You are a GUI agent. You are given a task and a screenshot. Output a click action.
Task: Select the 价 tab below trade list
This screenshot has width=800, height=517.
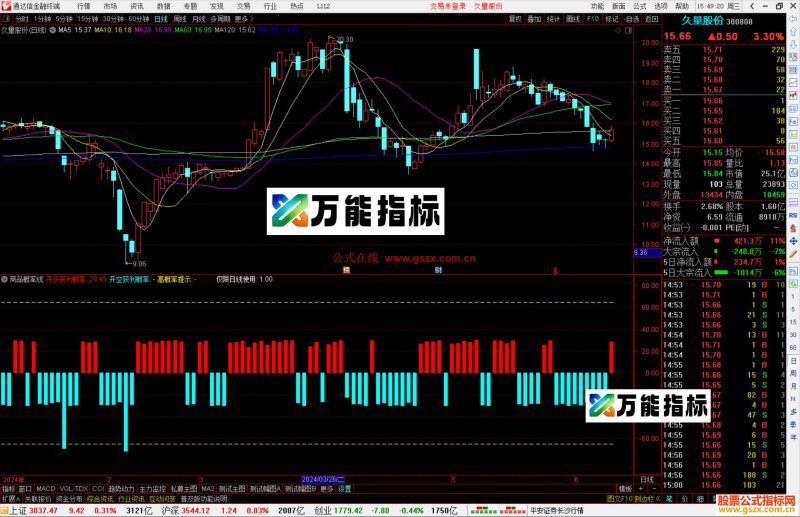pos(685,499)
